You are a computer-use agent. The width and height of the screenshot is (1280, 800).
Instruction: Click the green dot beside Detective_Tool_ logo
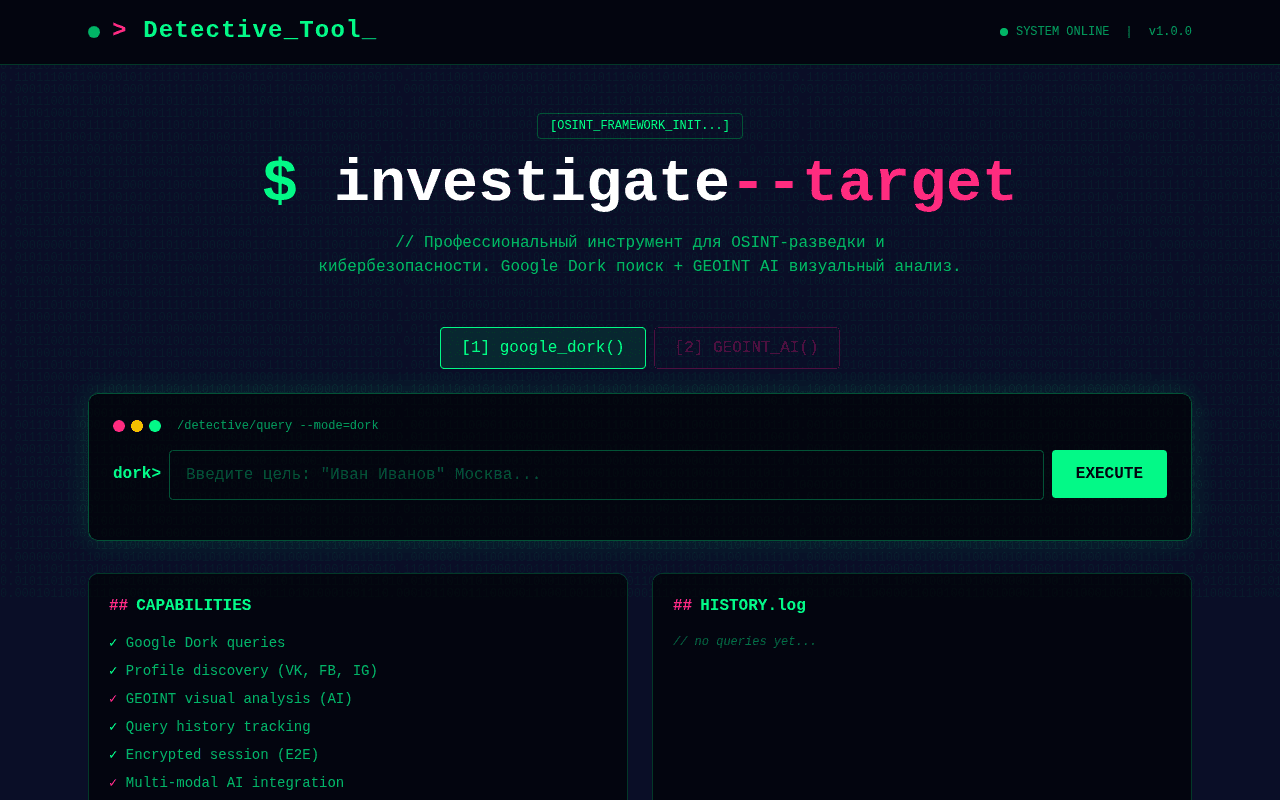click(x=94, y=32)
